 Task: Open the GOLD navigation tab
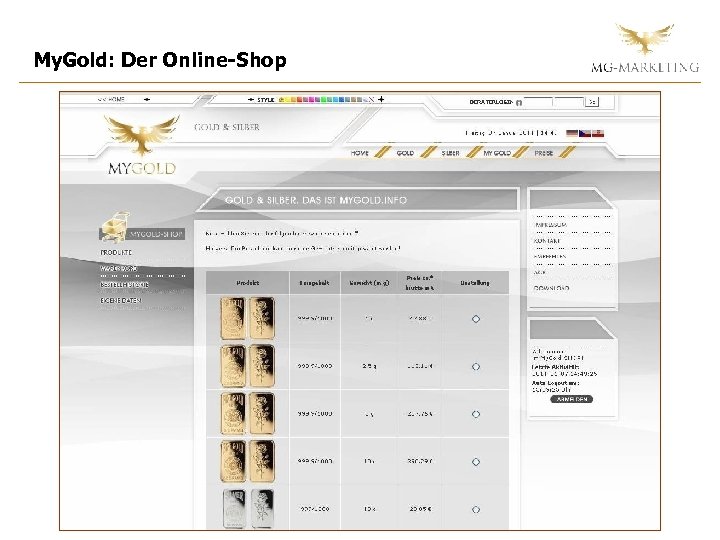pyautogui.click(x=405, y=153)
